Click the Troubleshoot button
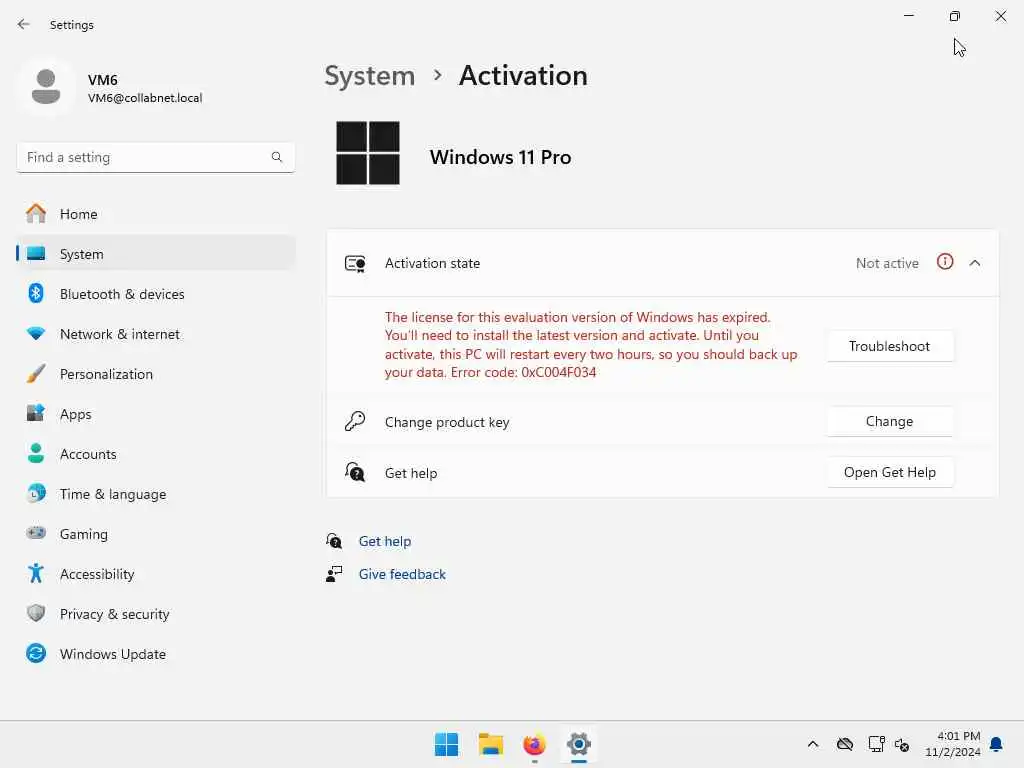 pyautogui.click(x=889, y=345)
